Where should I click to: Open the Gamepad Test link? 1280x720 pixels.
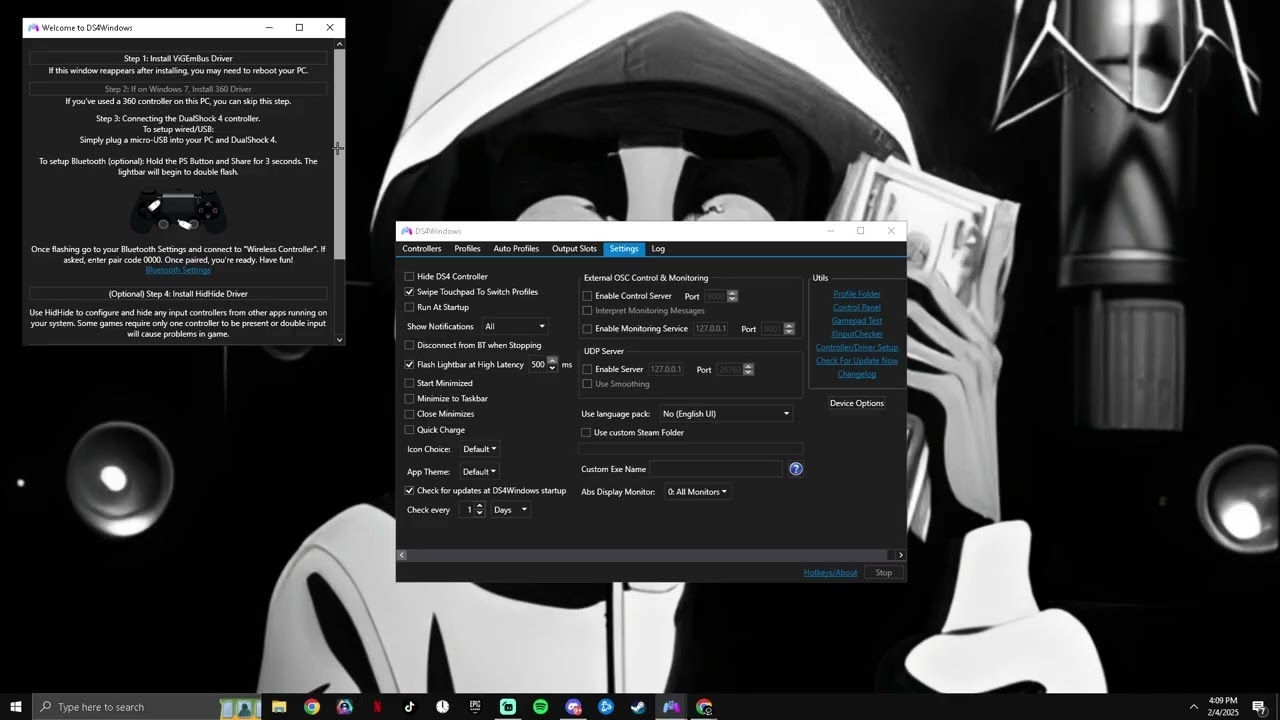pos(857,321)
